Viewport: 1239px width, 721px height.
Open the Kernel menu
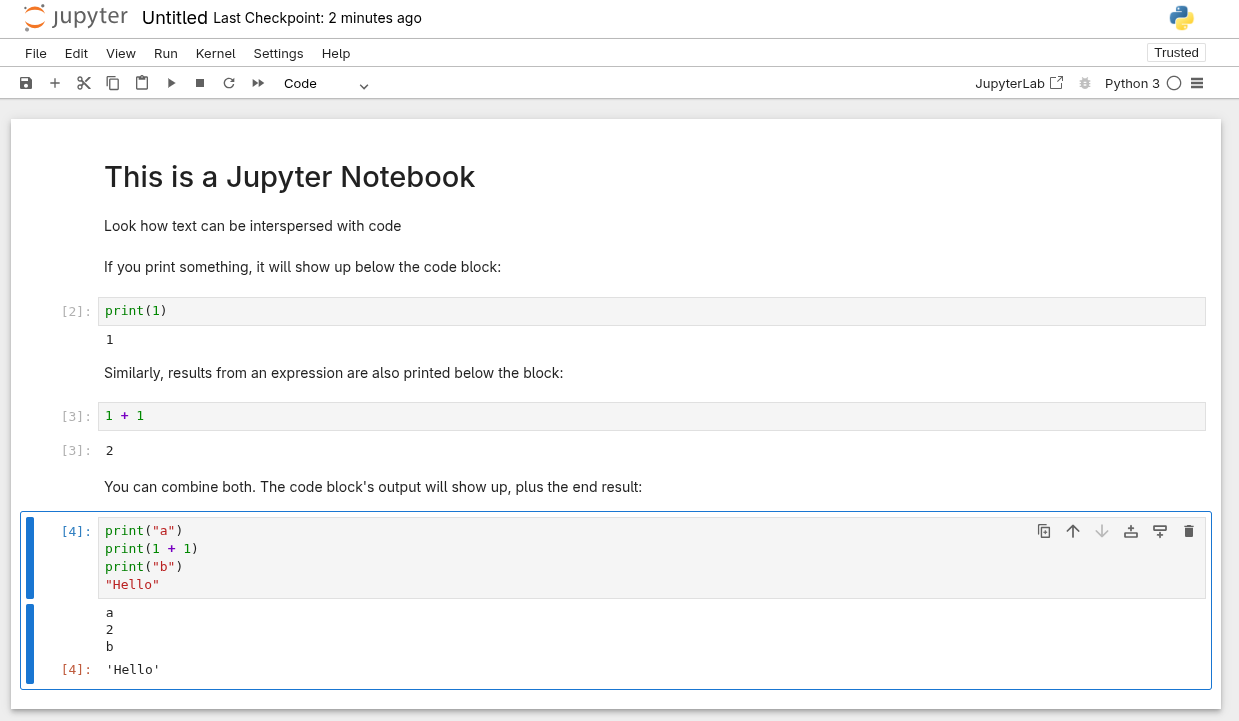point(215,53)
